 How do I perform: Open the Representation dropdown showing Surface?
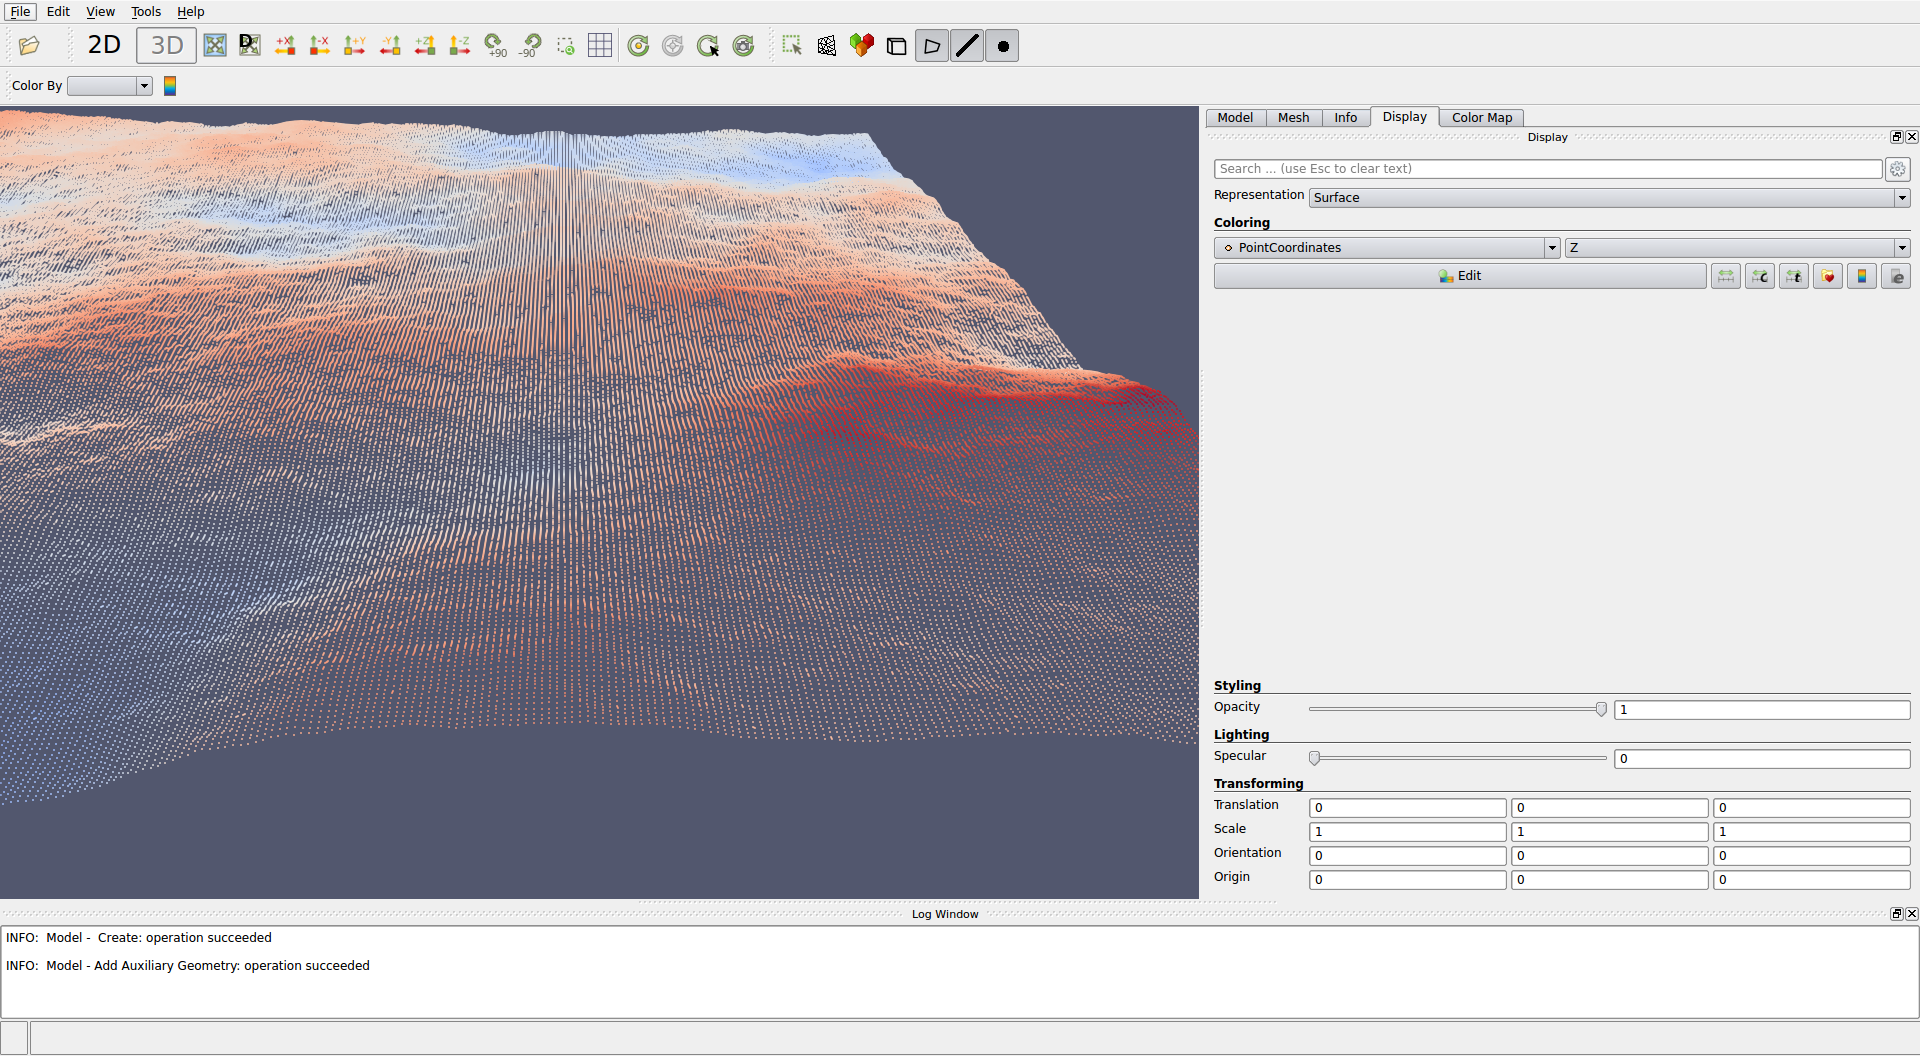click(x=1609, y=198)
